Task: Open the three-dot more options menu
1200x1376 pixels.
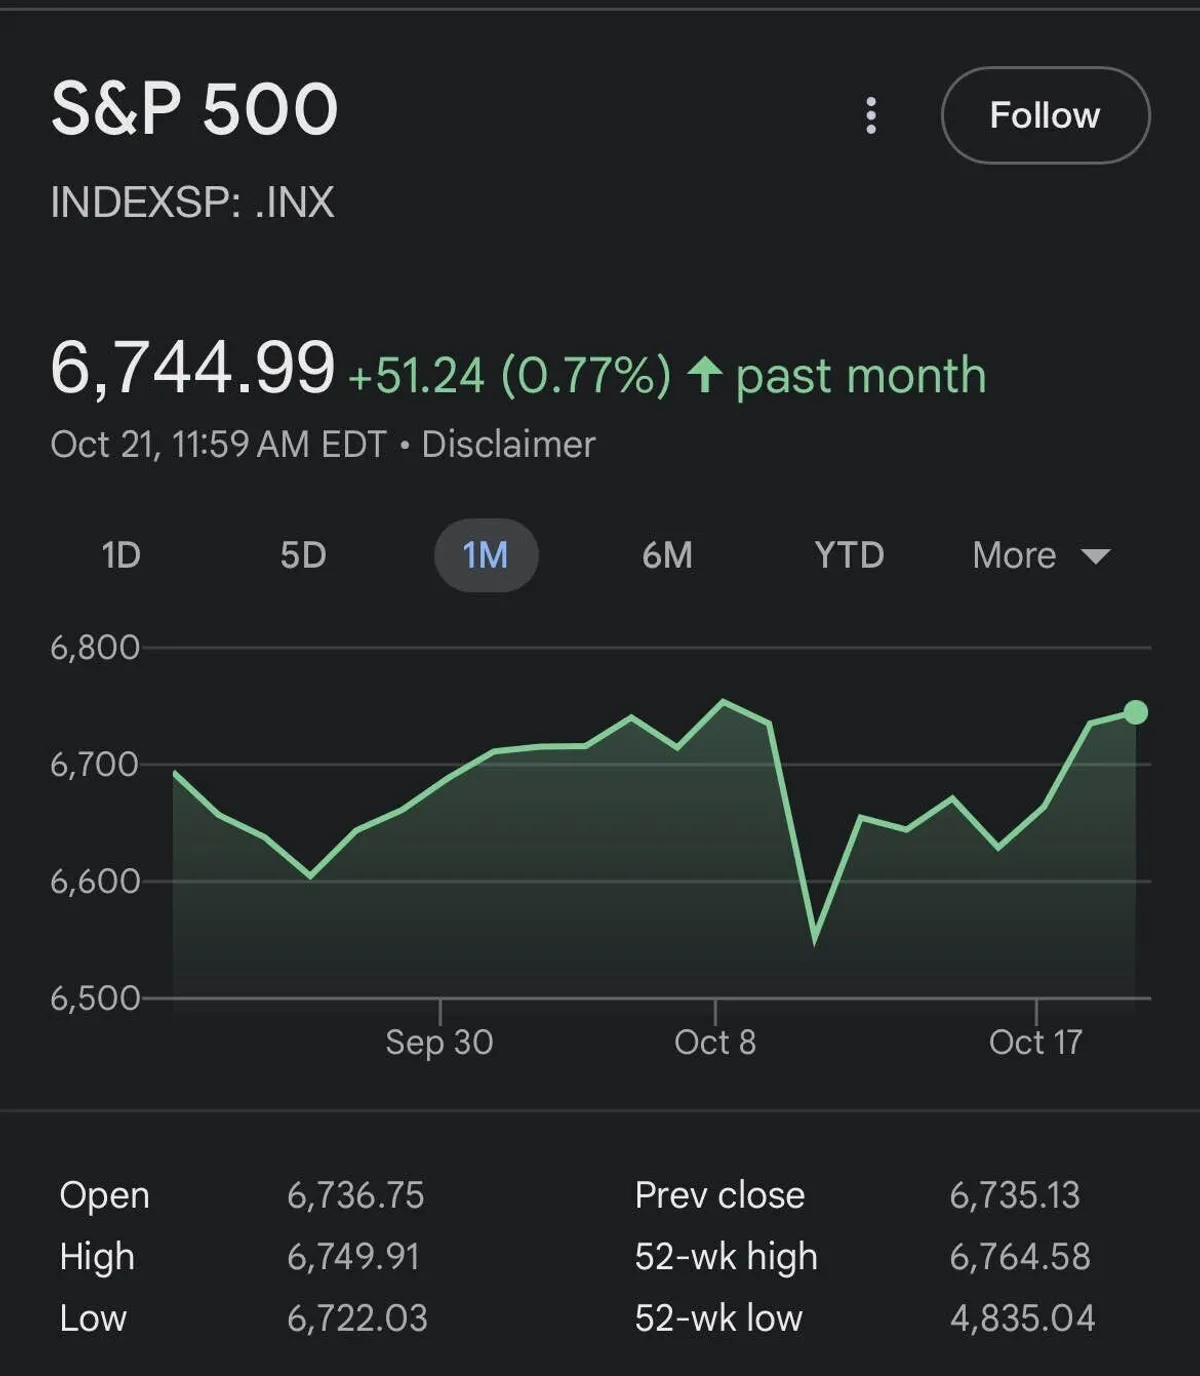Action: point(871,116)
